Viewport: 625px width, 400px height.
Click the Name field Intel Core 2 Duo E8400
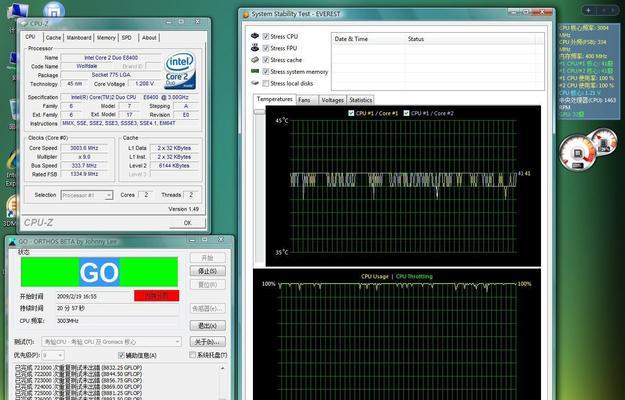111,58
